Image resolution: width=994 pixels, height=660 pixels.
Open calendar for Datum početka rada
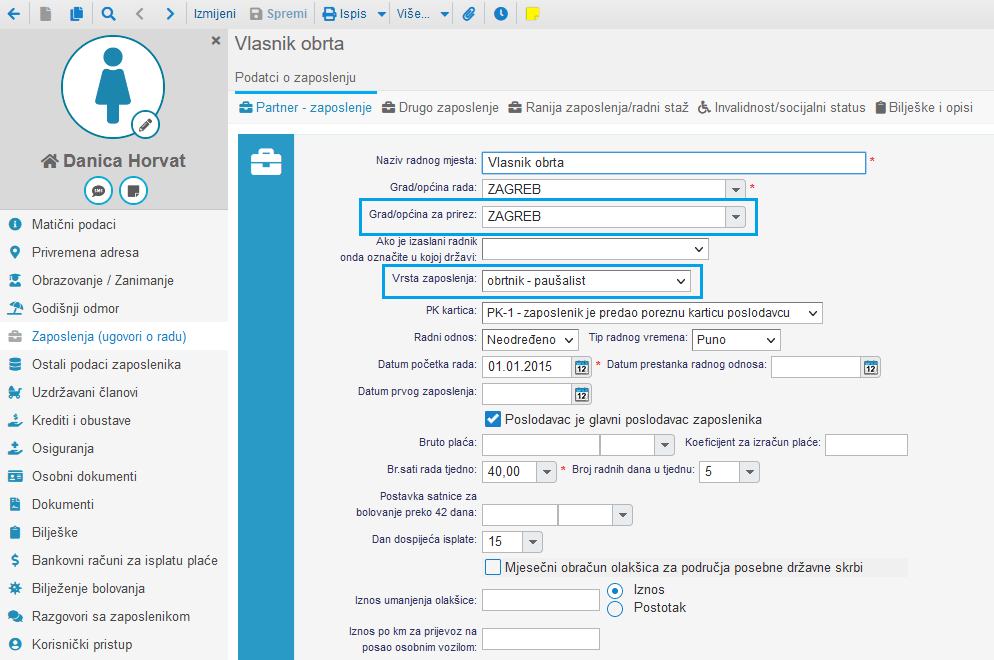pyautogui.click(x=582, y=367)
